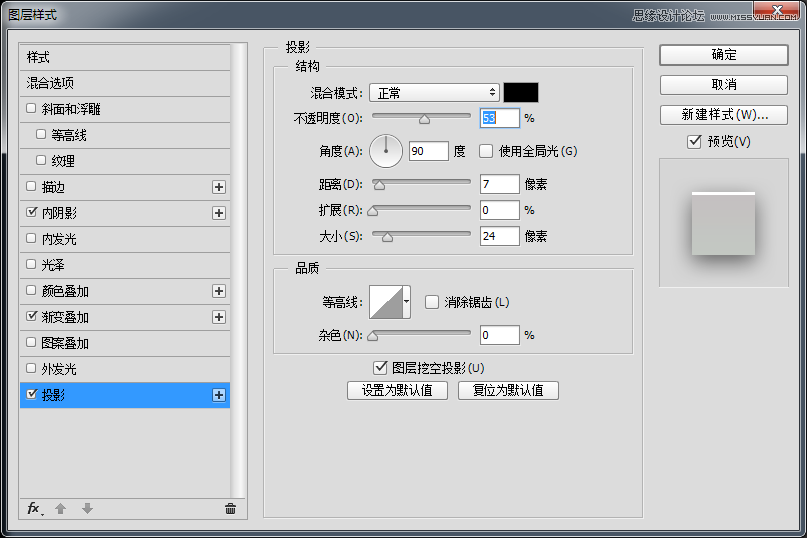Select the 光泽 effect row

tap(125, 265)
